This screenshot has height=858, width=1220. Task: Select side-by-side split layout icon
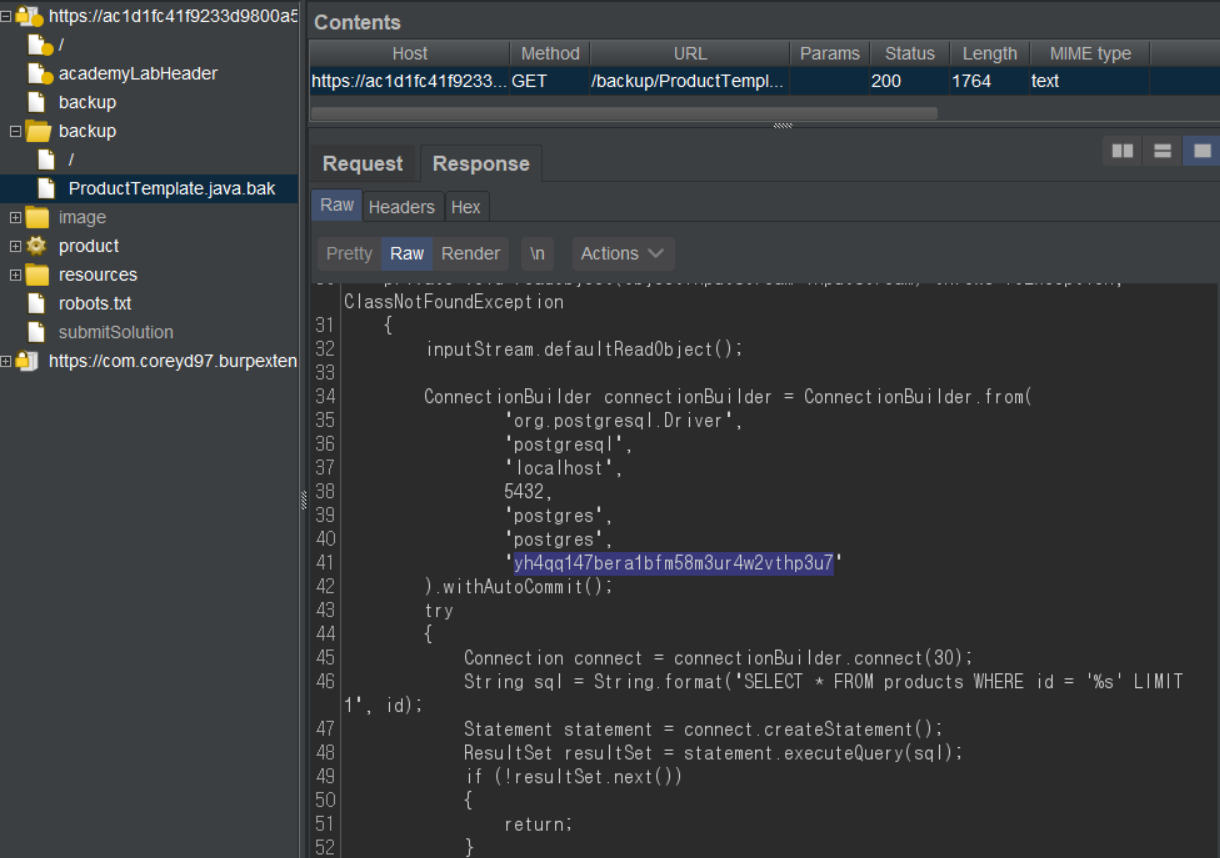click(1123, 151)
